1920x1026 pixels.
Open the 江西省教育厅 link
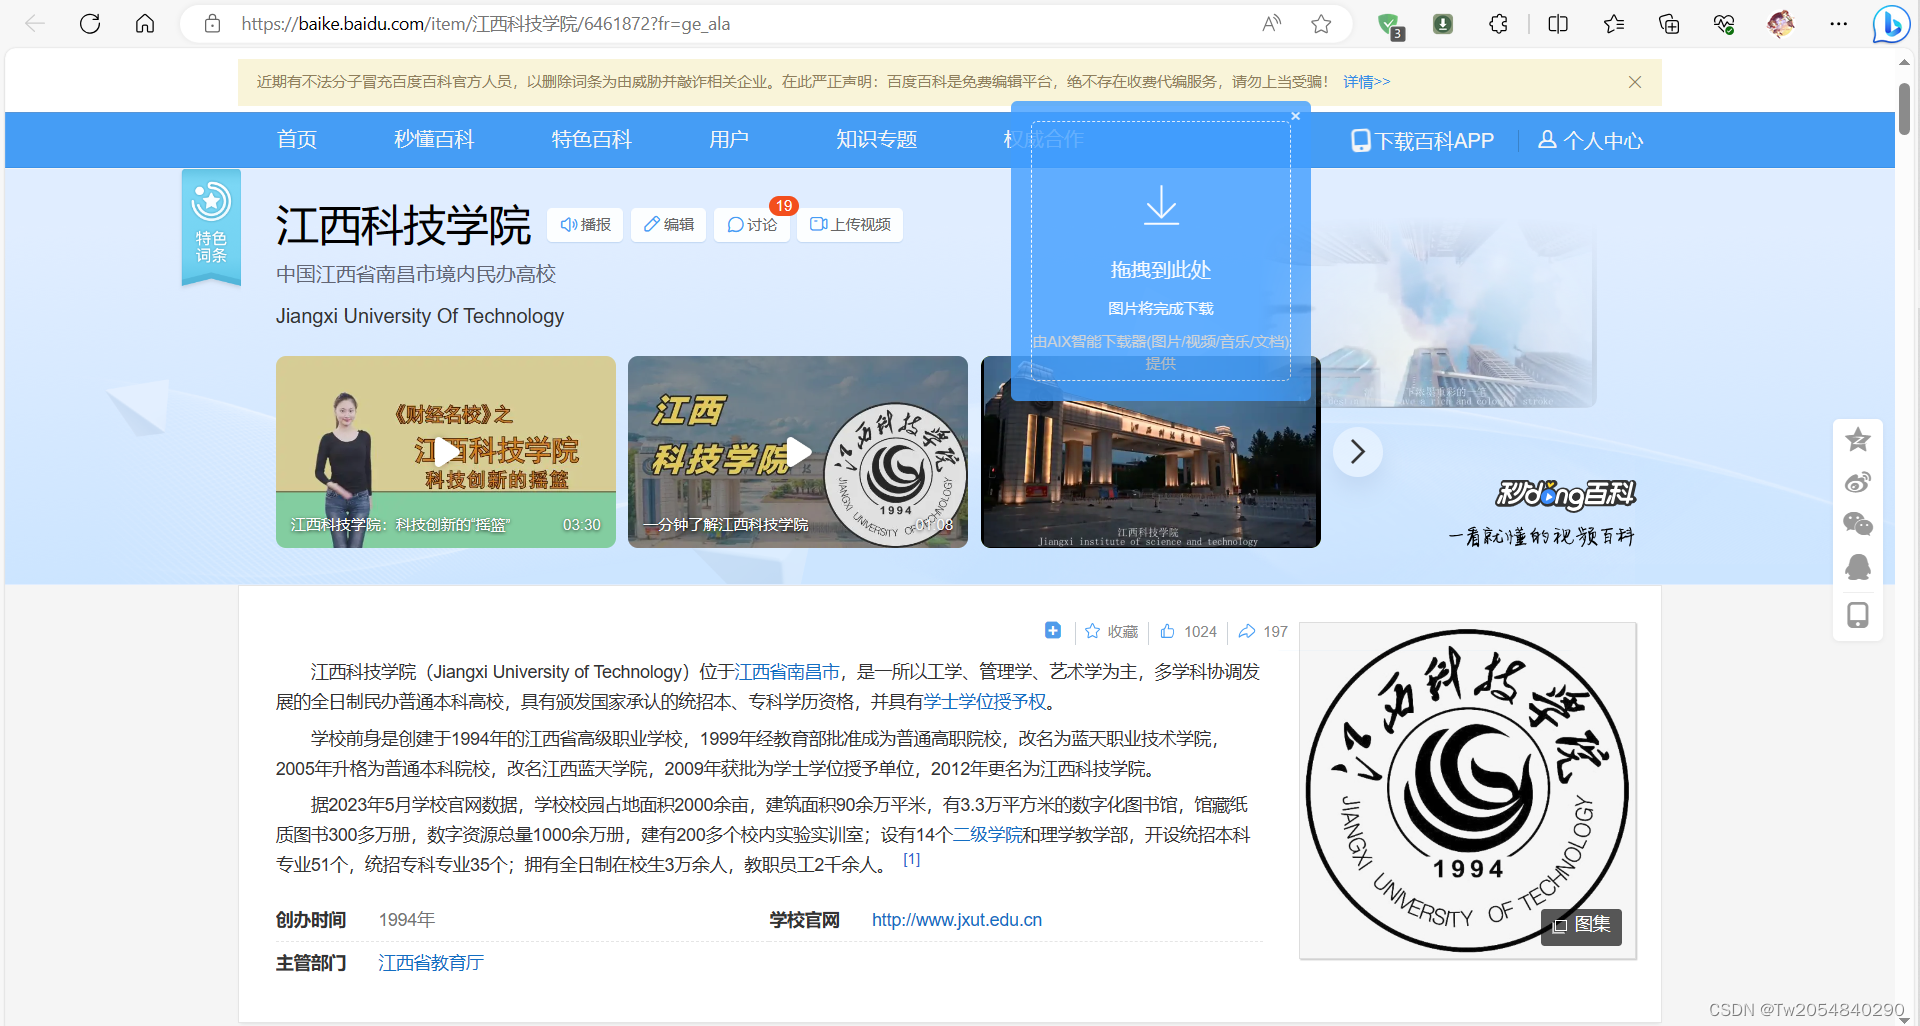(431, 963)
